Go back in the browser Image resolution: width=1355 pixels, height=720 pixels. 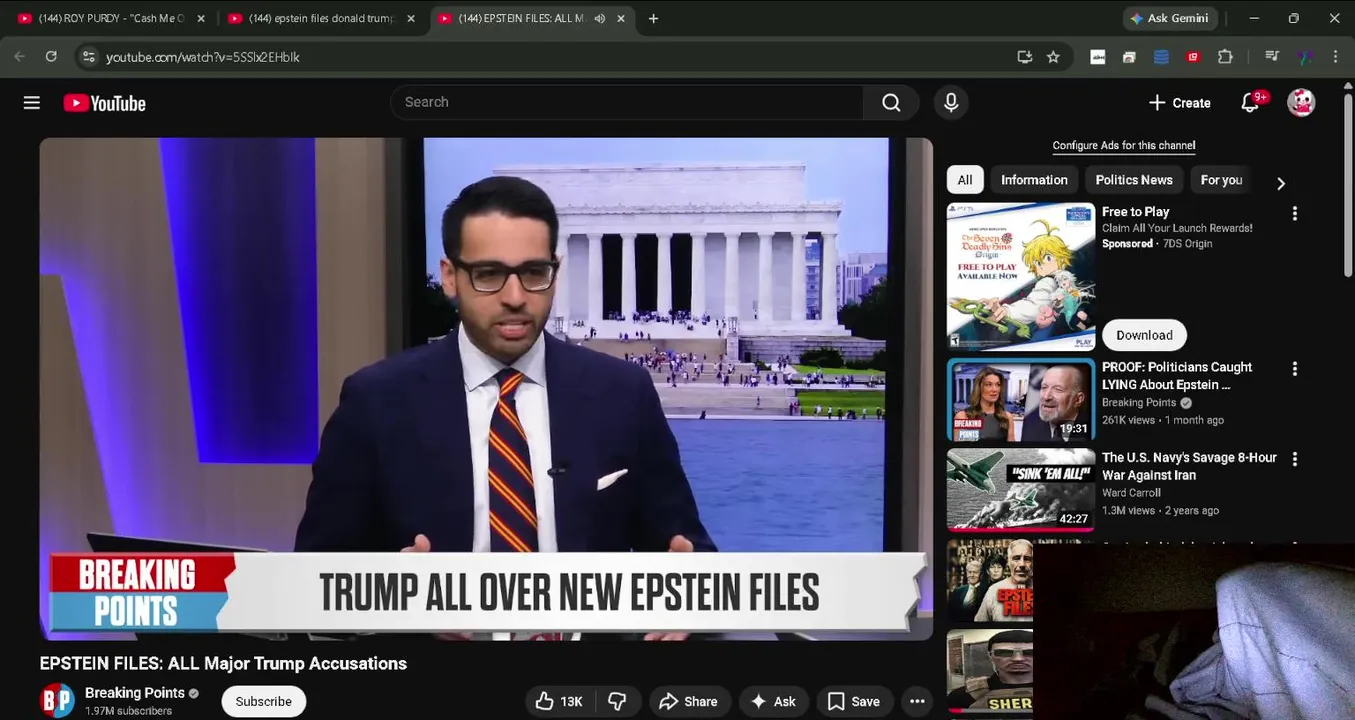19,57
